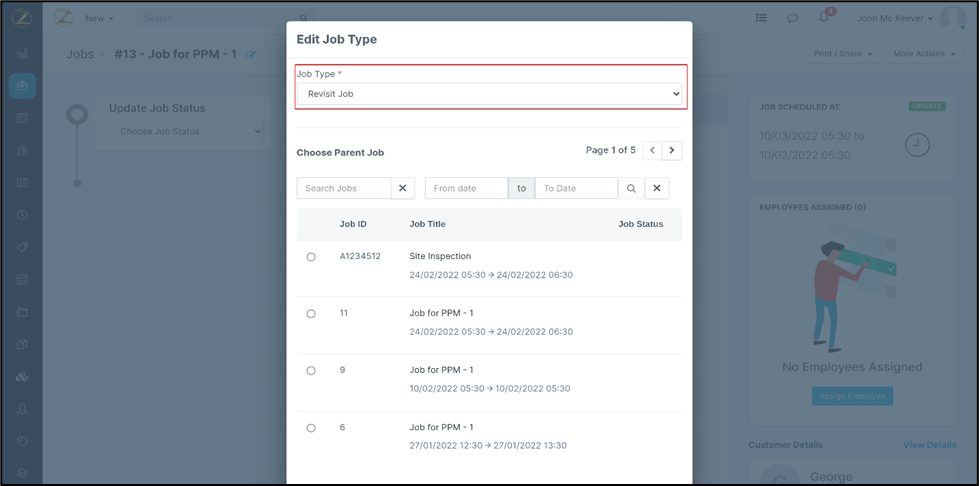This screenshot has width=979, height=486.
Task: Open the View Details link
Action: [929, 445]
